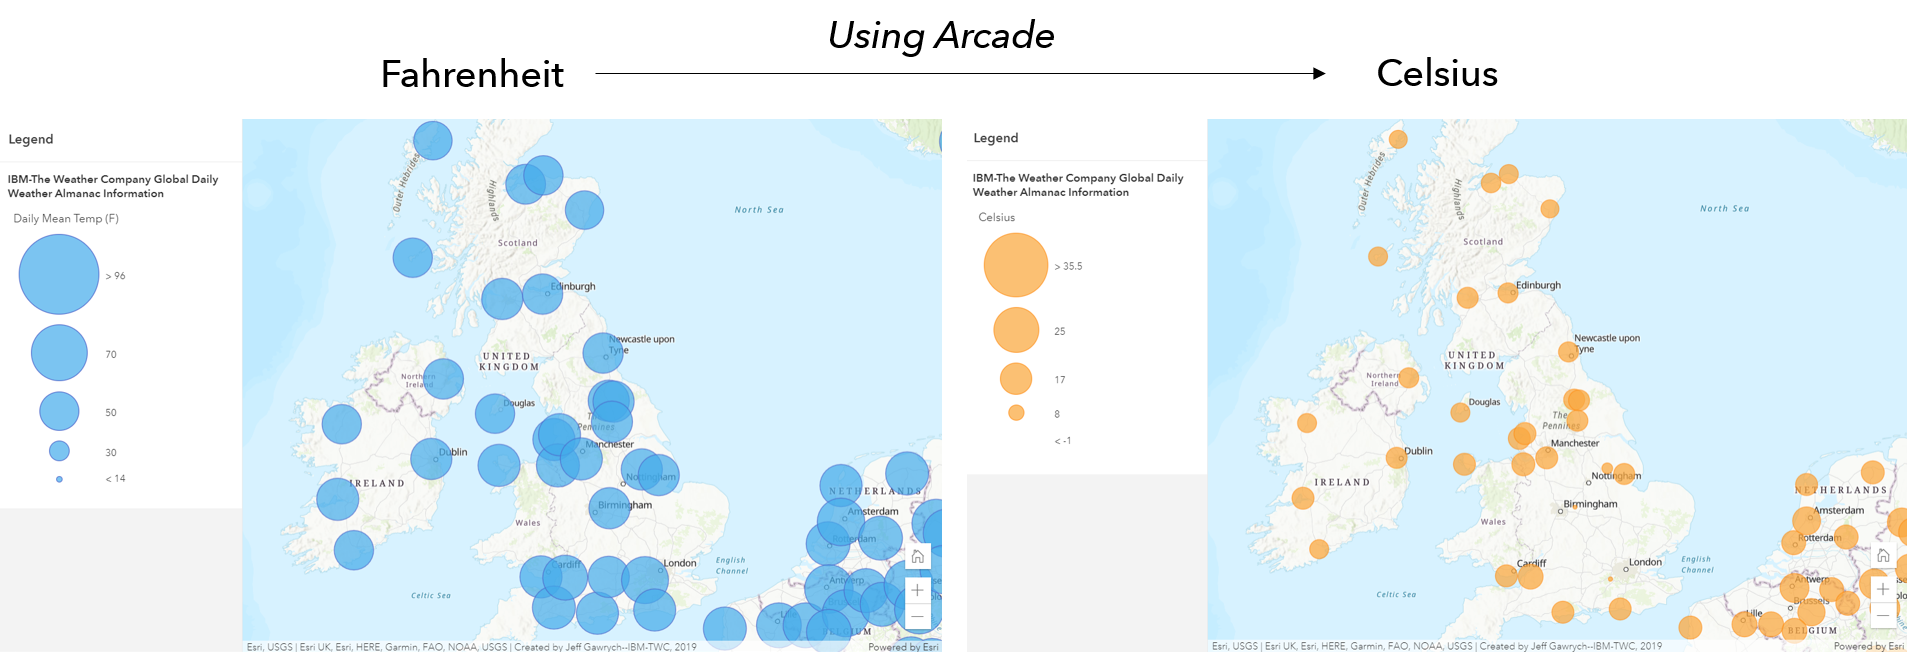Image resolution: width=1907 pixels, height=652 pixels.
Task: Click the Manchester label on the Celsius map
Action: click(x=1575, y=443)
